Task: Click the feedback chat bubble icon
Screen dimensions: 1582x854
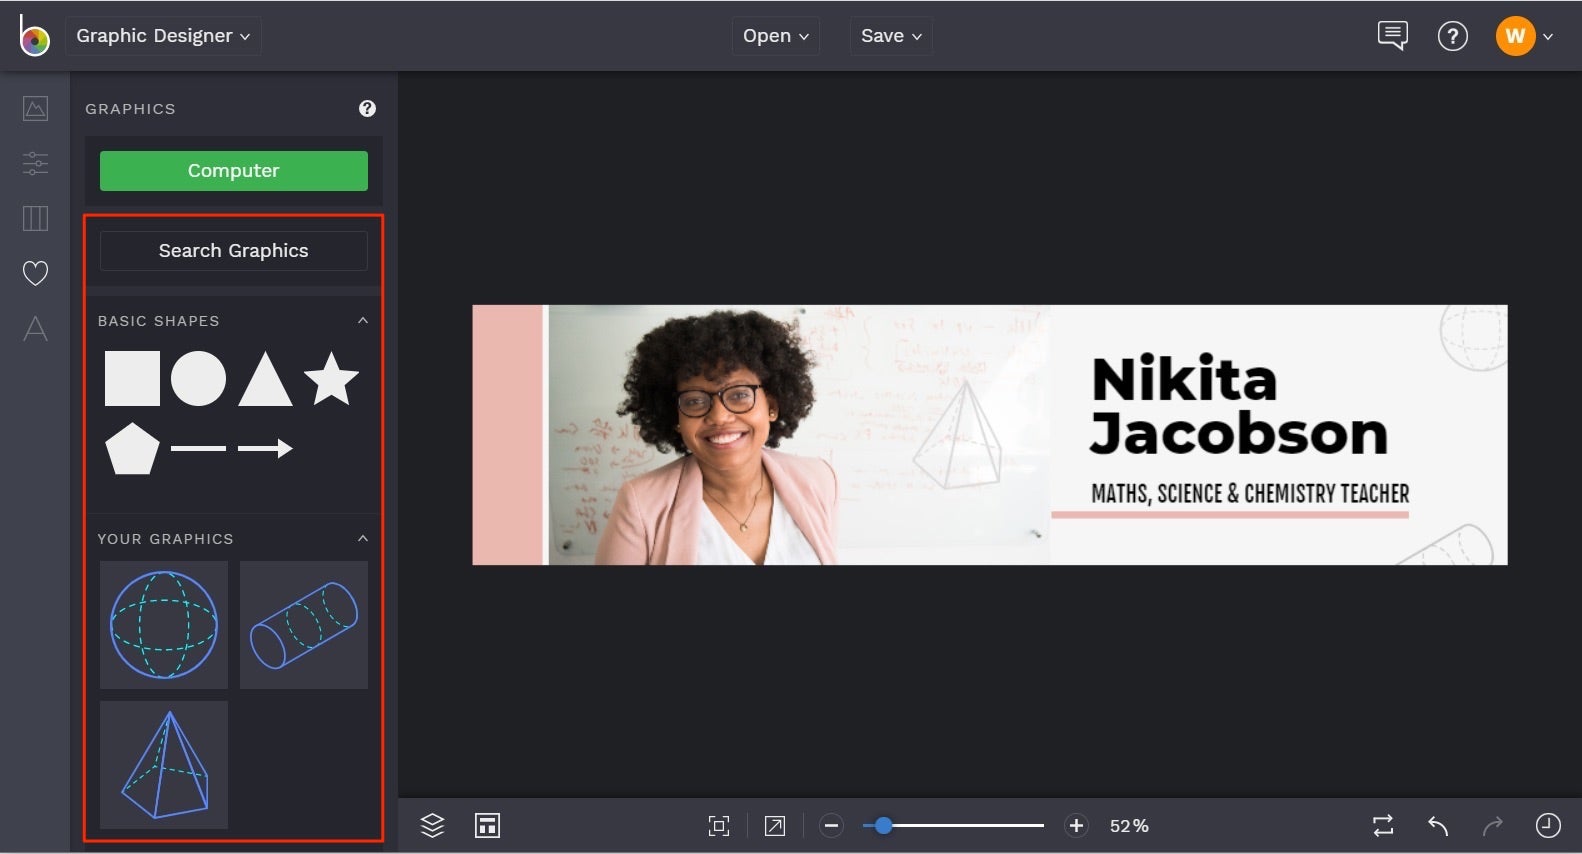Action: pyautogui.click(x=1392, y=36)
